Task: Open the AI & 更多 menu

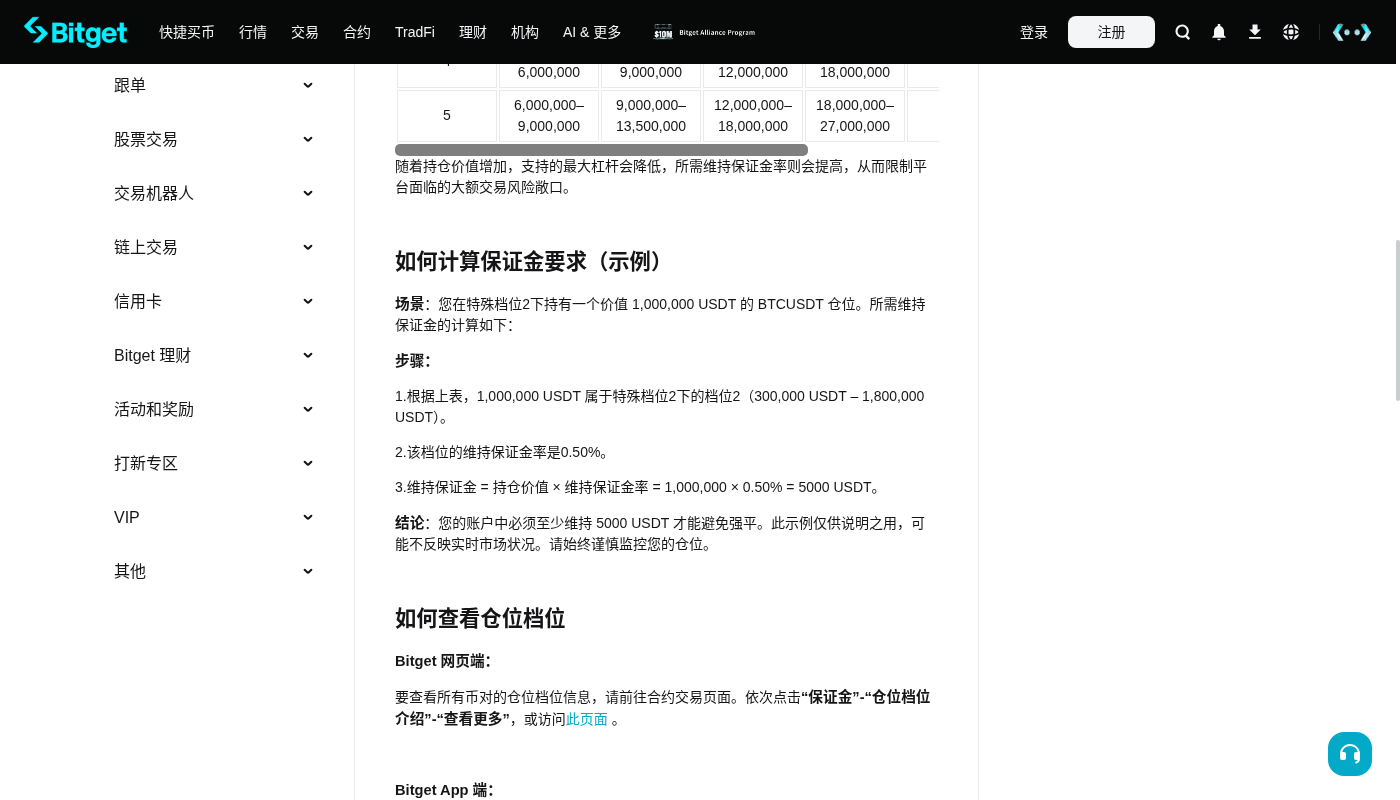Action: [x=592, y=32]
